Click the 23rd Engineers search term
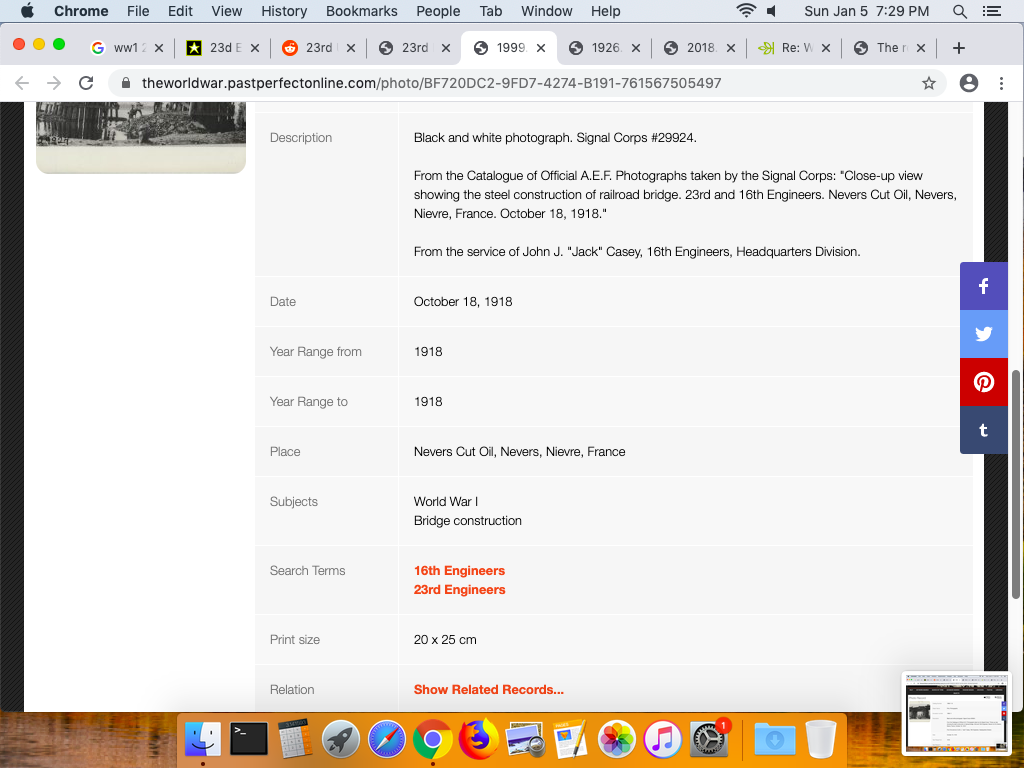Image resolution: width=1024 pixels, height=768 pixels. (x=459, y=590)
